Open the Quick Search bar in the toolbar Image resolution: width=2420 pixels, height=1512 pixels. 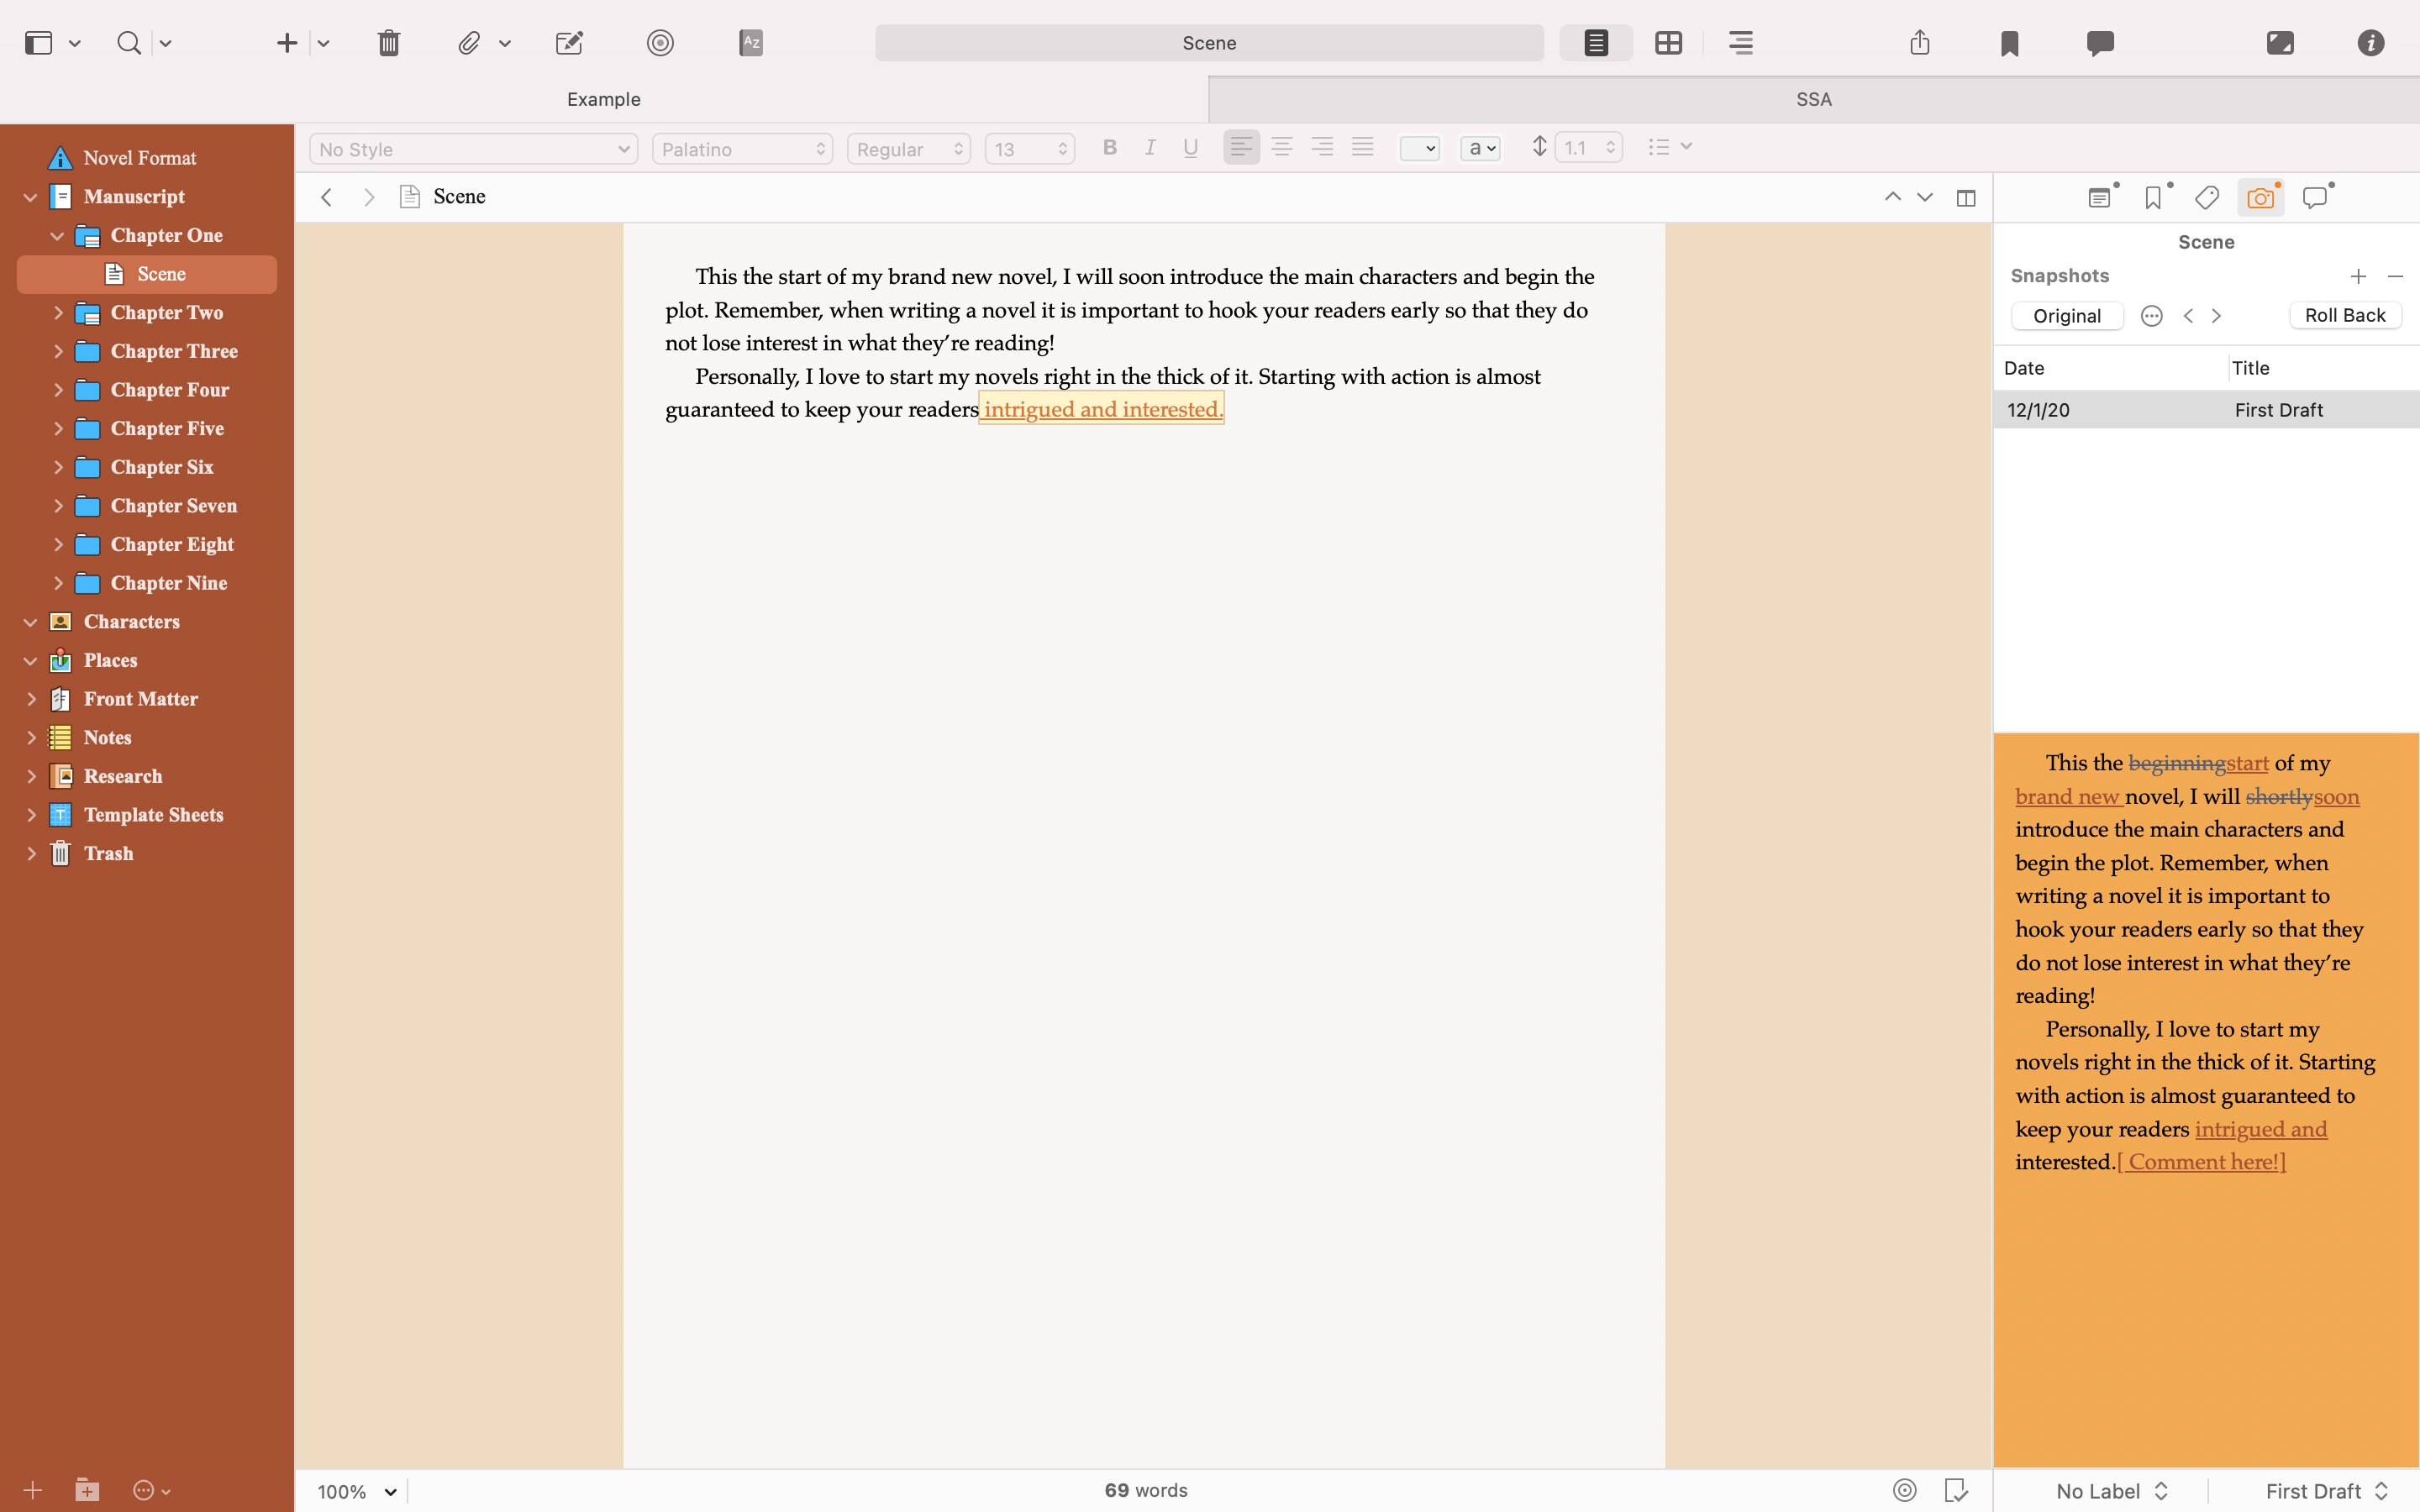[x=128, y=43]
